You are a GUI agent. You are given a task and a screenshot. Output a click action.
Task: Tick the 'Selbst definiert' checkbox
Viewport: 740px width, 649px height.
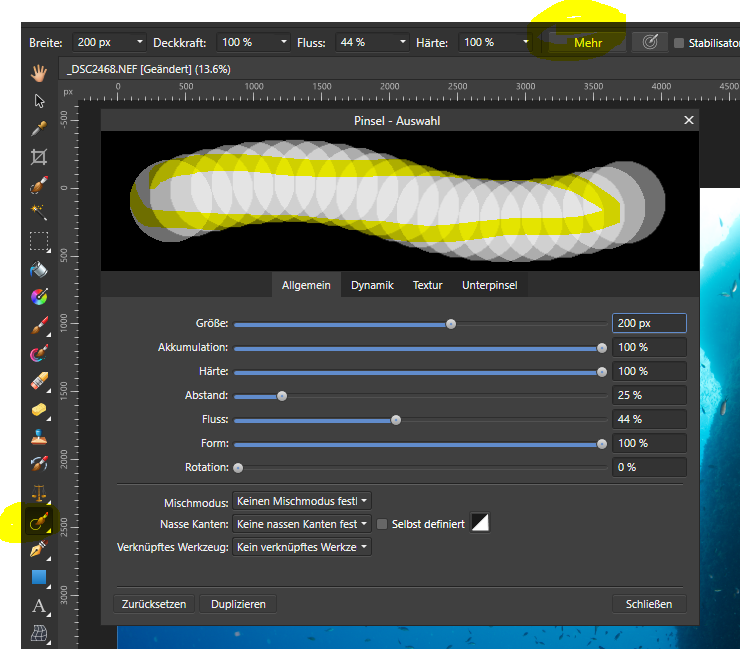click(x=381, y=524)
